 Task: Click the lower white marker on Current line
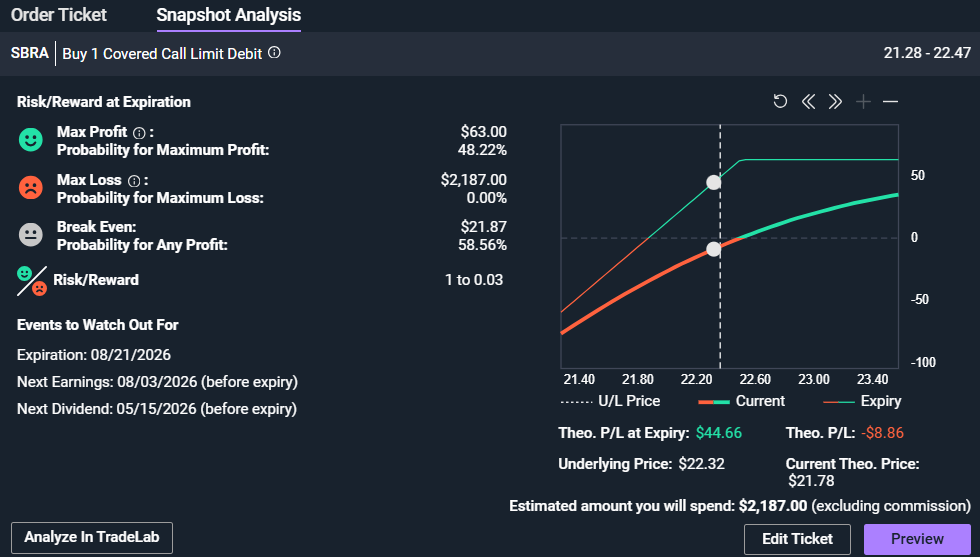pos(713,249)
